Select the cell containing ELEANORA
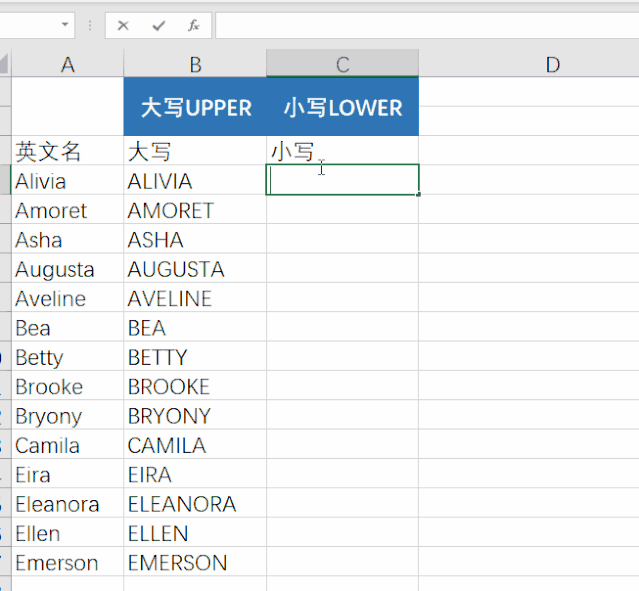Viewport: 639px width, 591px height. coord(195,503)
